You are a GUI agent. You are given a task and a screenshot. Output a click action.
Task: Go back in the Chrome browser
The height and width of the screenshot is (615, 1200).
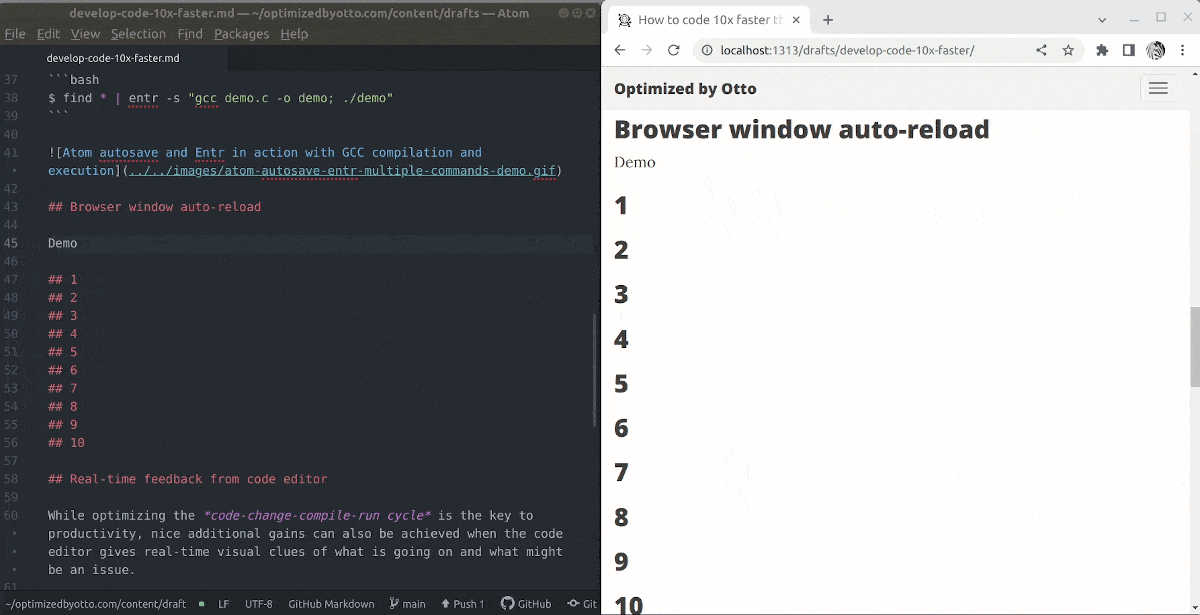point(620,50)
